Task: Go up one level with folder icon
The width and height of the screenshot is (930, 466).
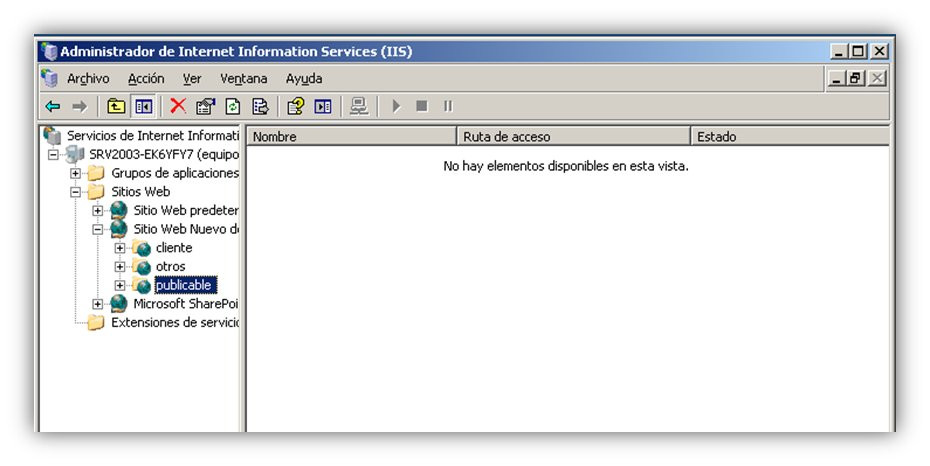Action: click(x=116, y=107)
